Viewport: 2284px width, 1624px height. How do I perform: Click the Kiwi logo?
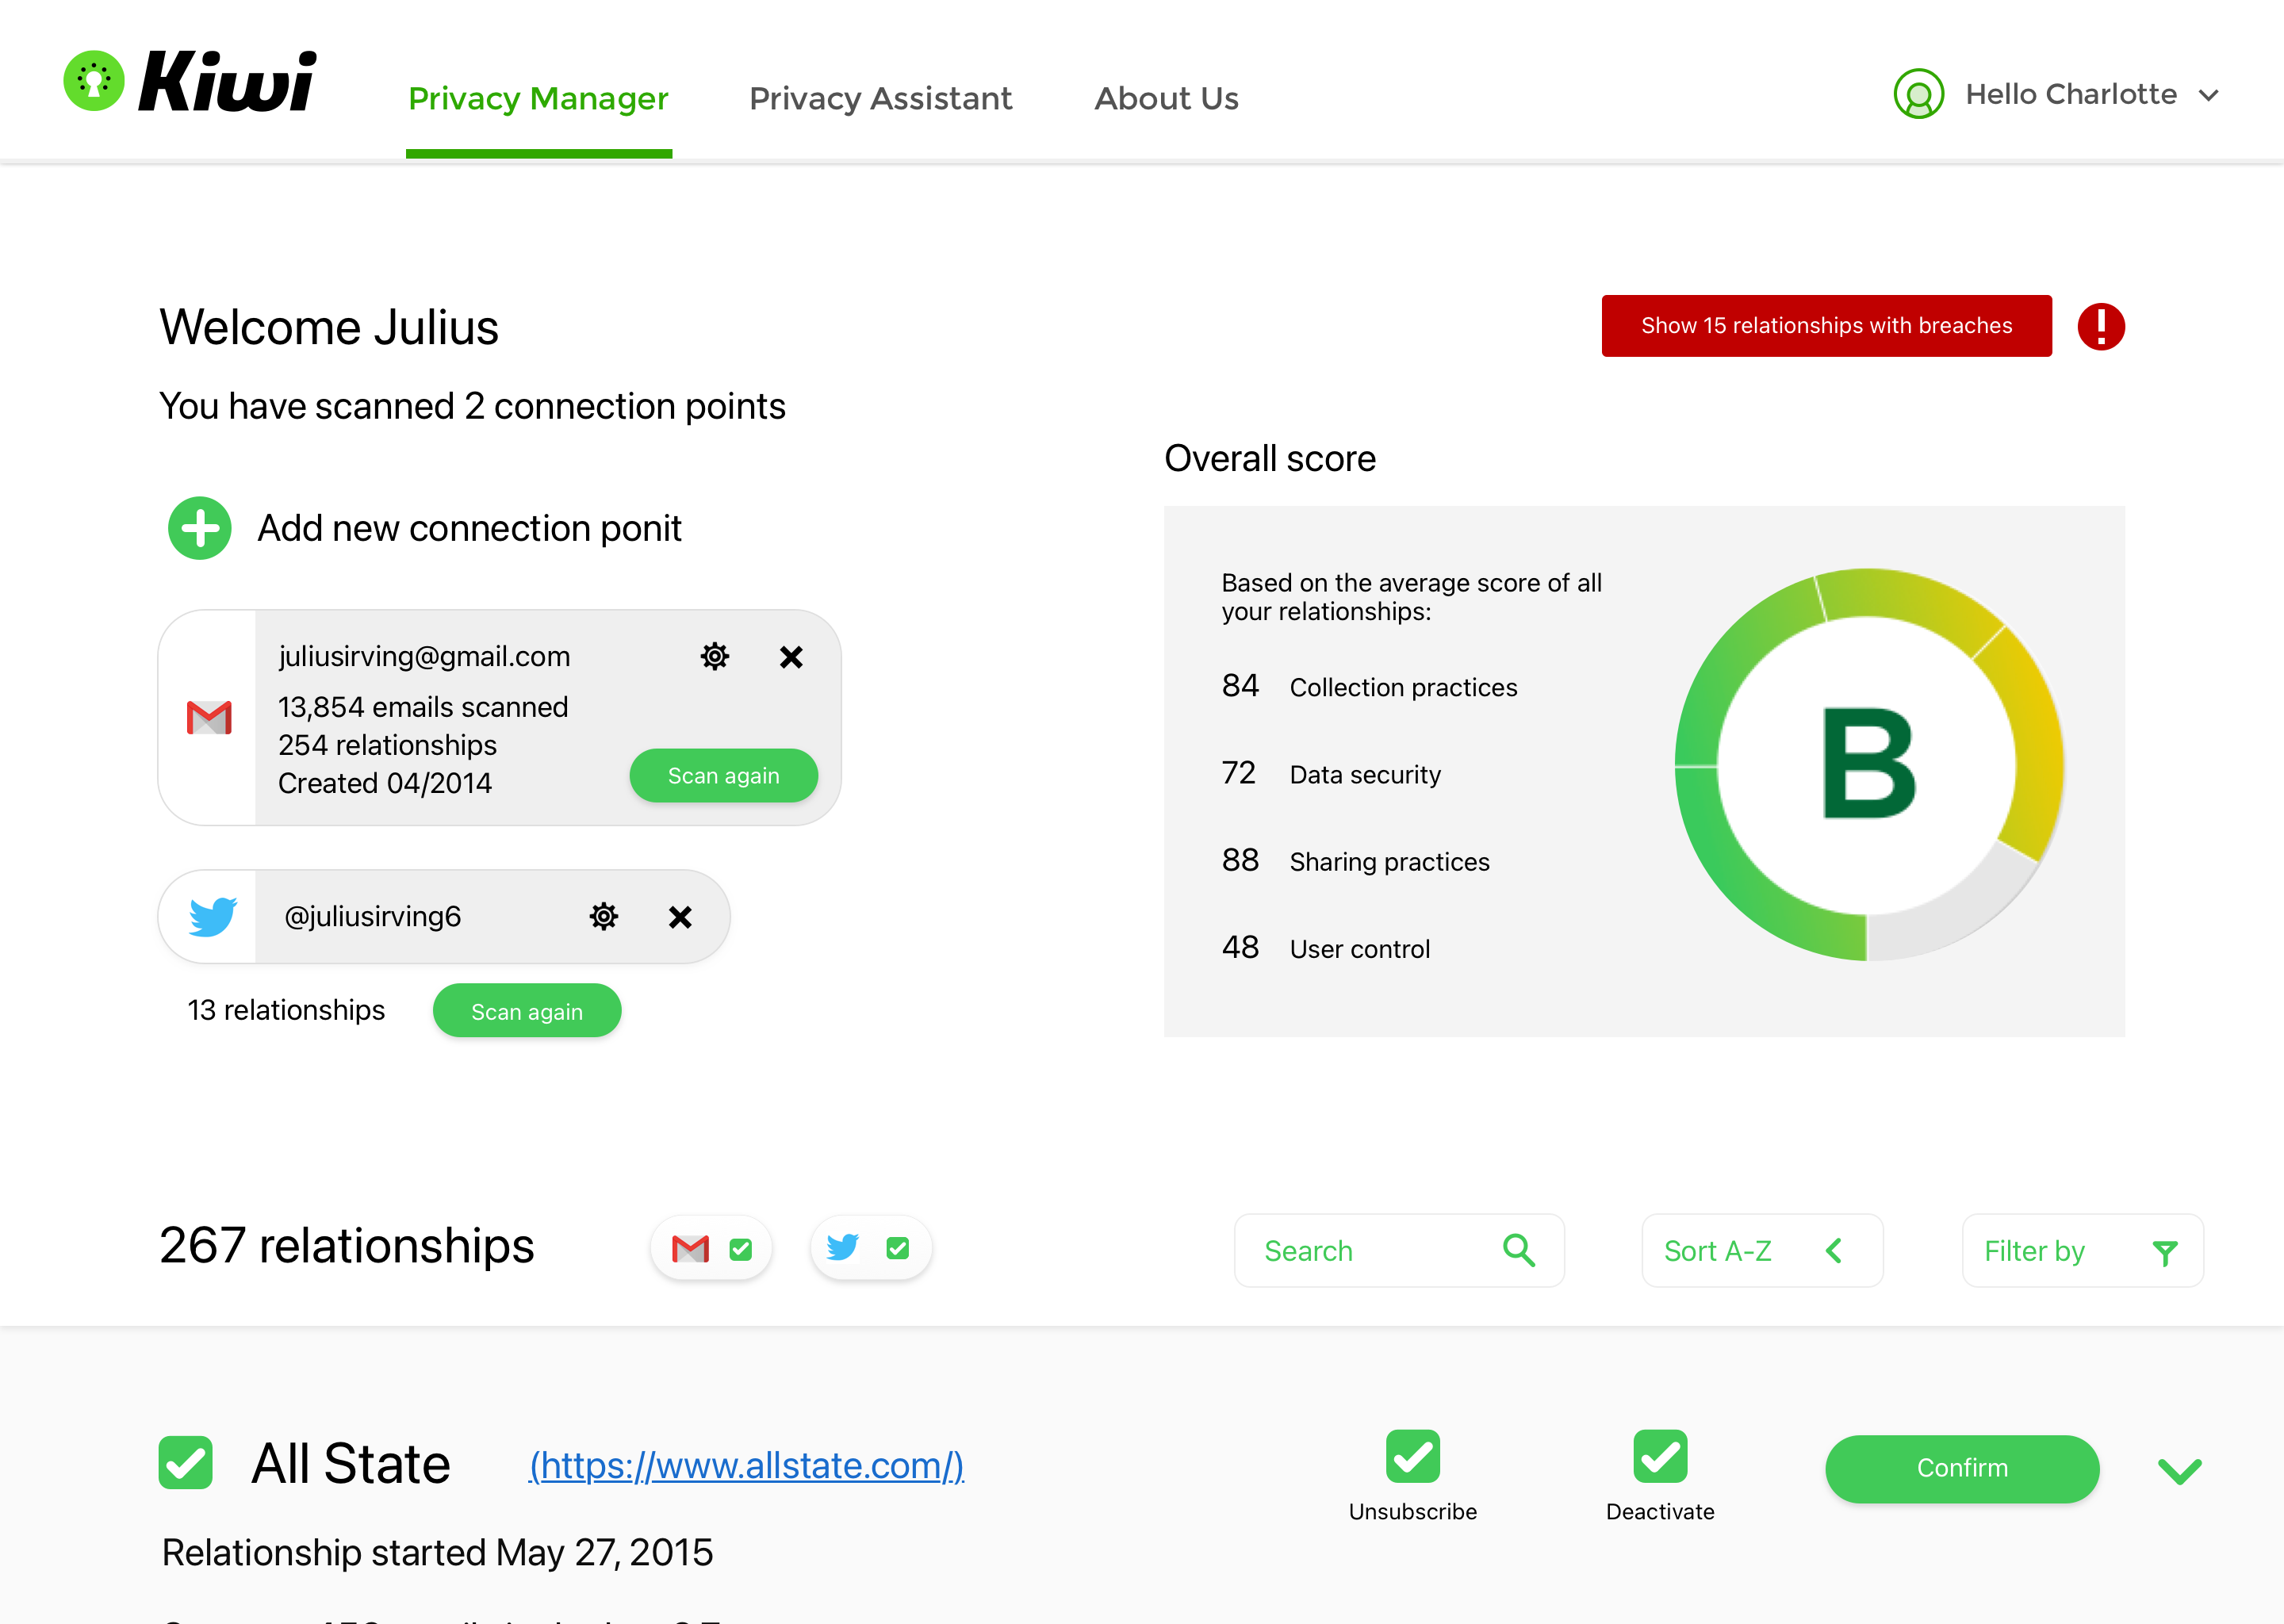[190, 82]
